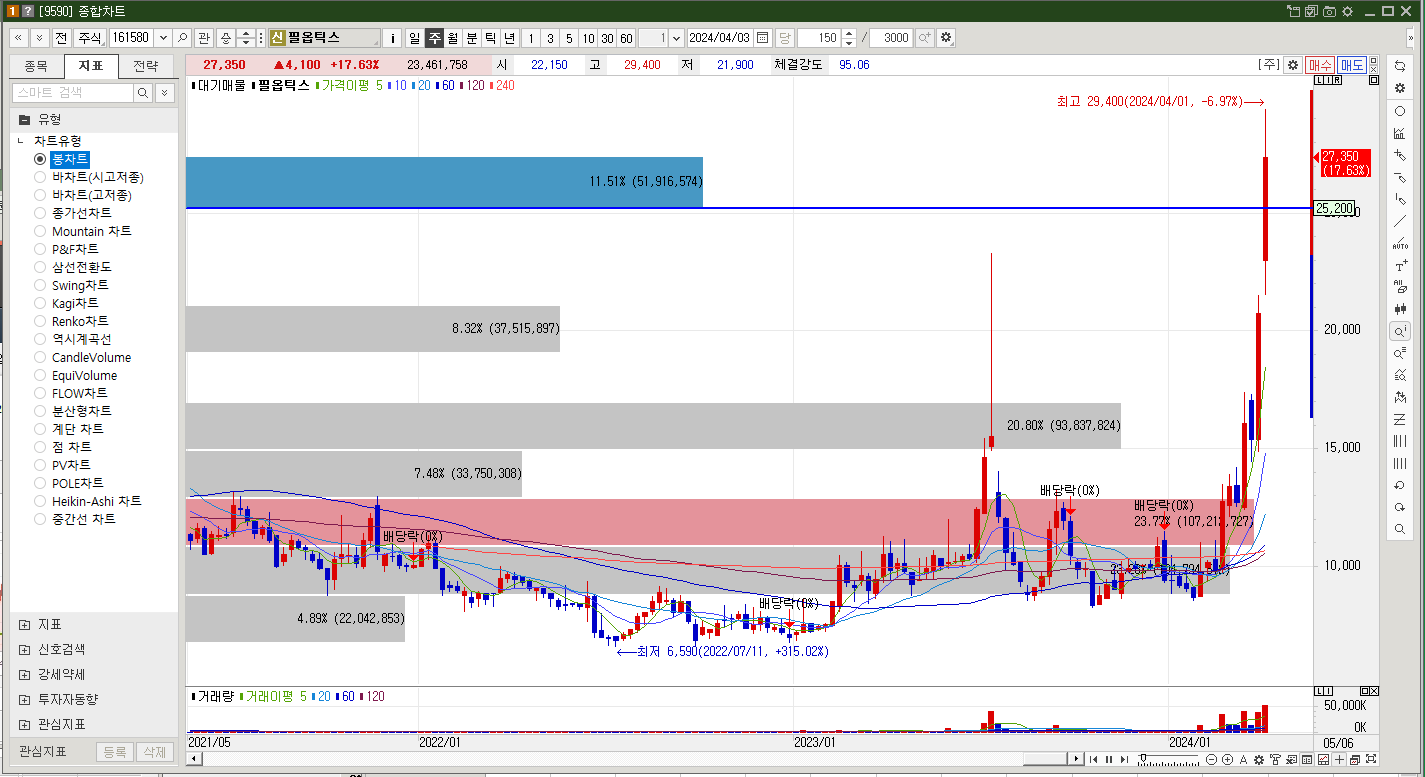The image size is (1425, 777).
Task: Select daily period 일 button
Action: (x=414, y=38)
